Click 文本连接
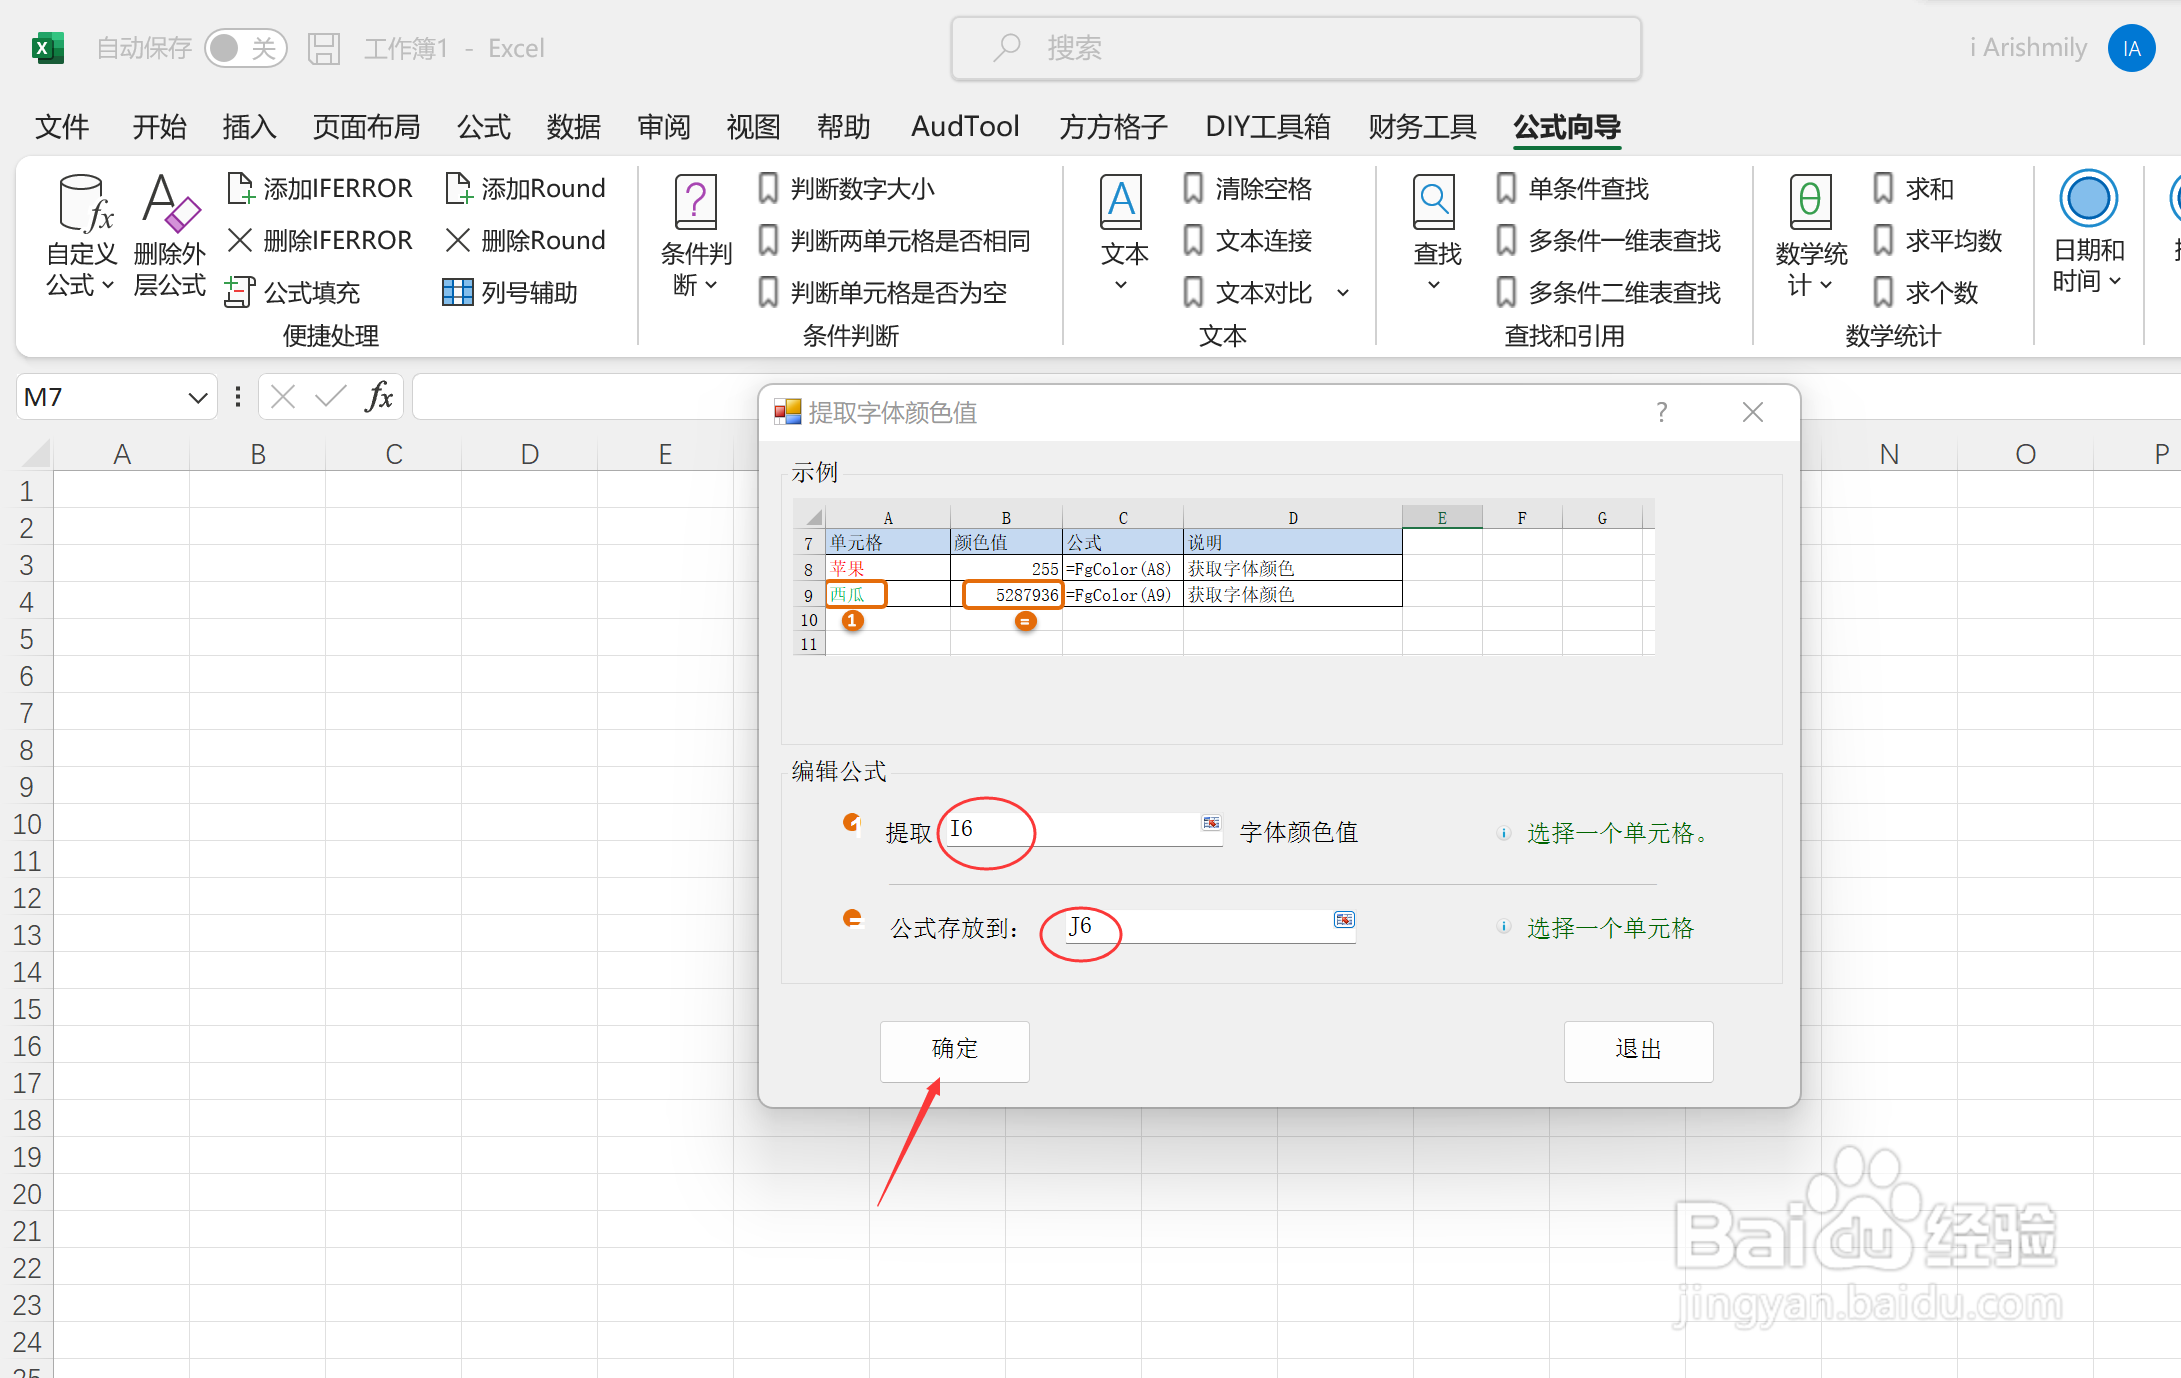Screen dimensions: 2181x1378 click(x=1247, y=240)
